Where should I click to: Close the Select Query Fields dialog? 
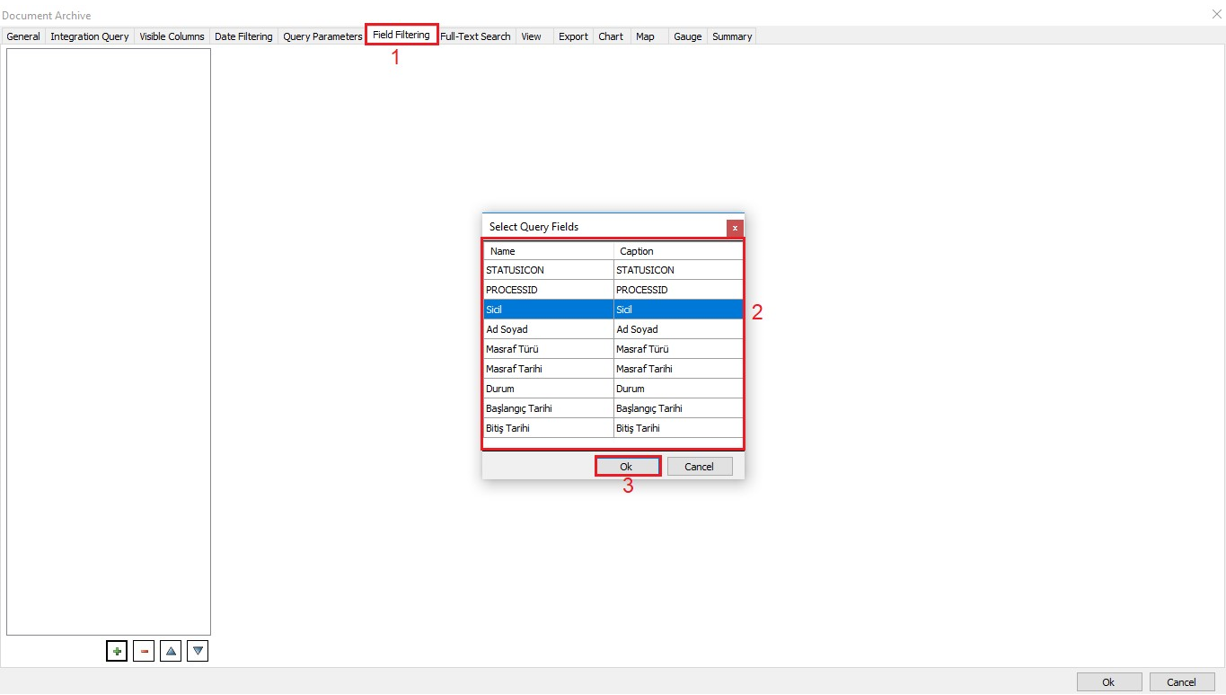734,228
